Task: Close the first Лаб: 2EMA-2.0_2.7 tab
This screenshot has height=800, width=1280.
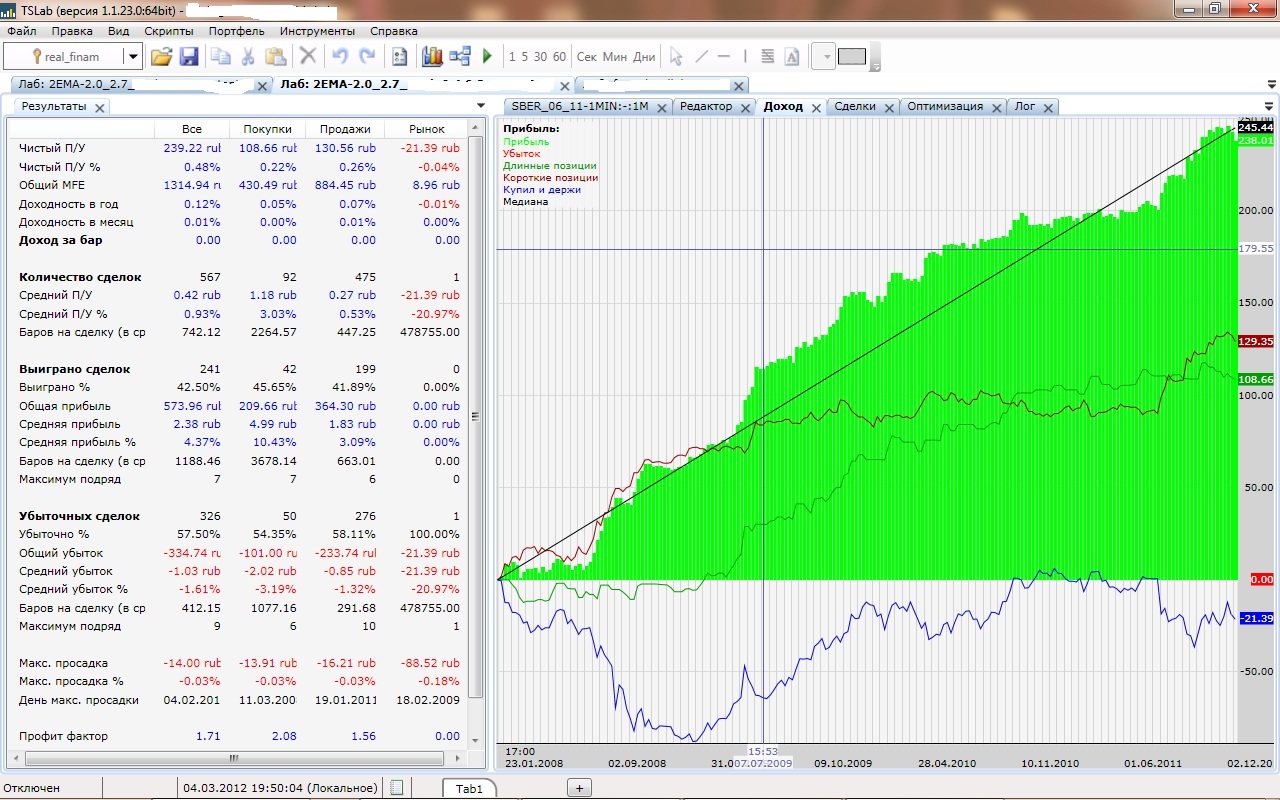Action: tap(262, 86)
